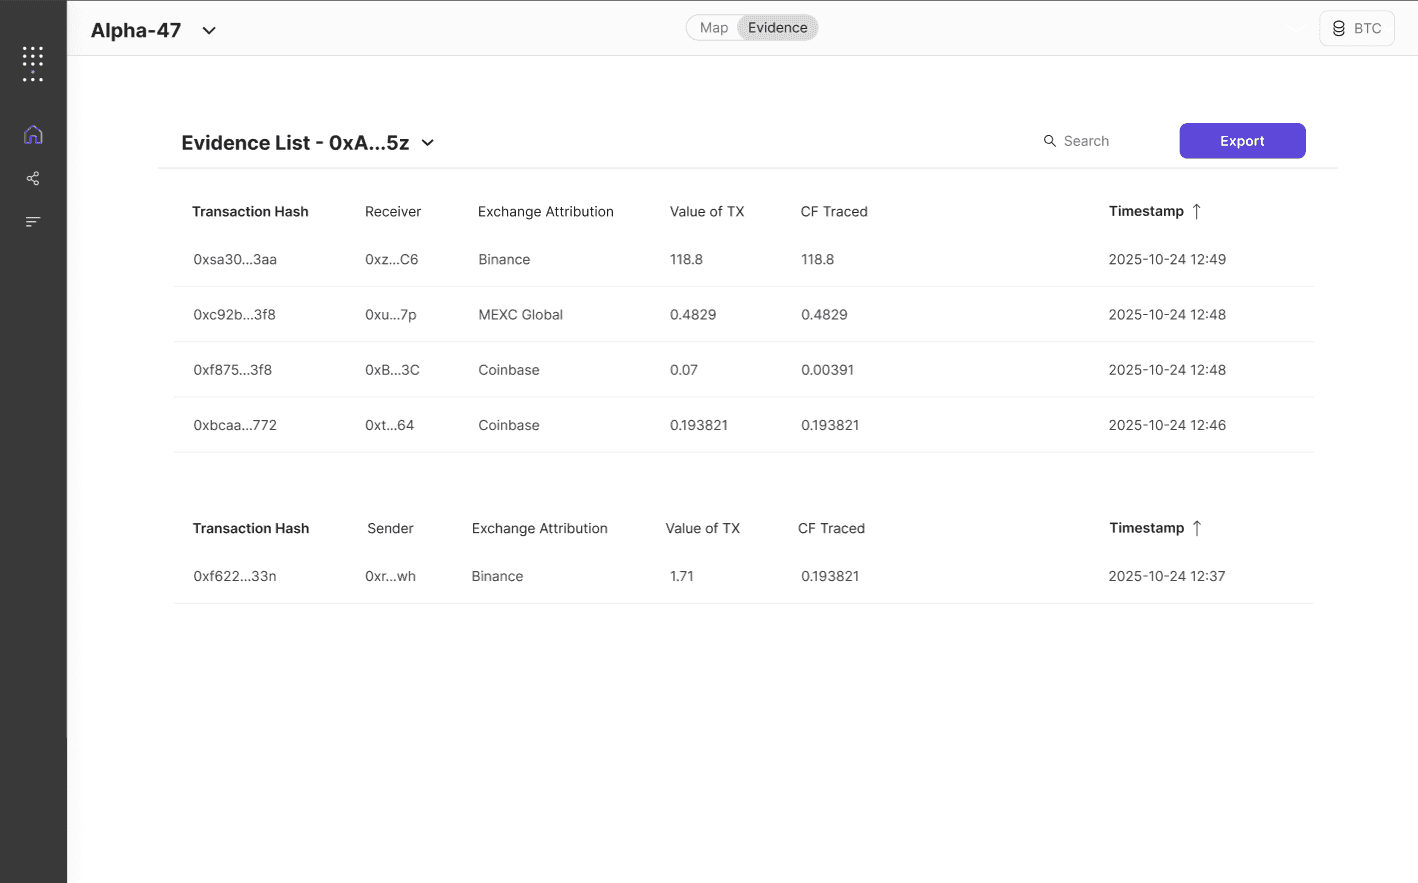Open transaction hash 0xc92b...3f8
The width and height of the screenshot is (1418, 883).
[234, 314]
